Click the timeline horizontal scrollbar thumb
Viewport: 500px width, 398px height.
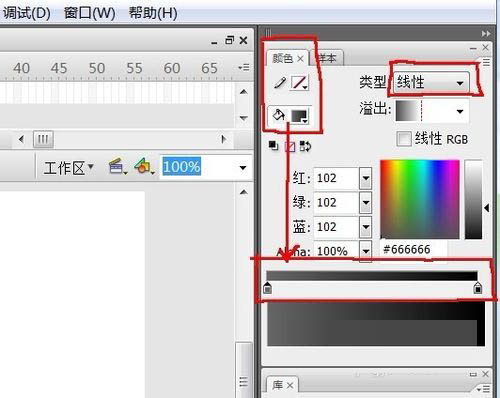tap(43, 139)
